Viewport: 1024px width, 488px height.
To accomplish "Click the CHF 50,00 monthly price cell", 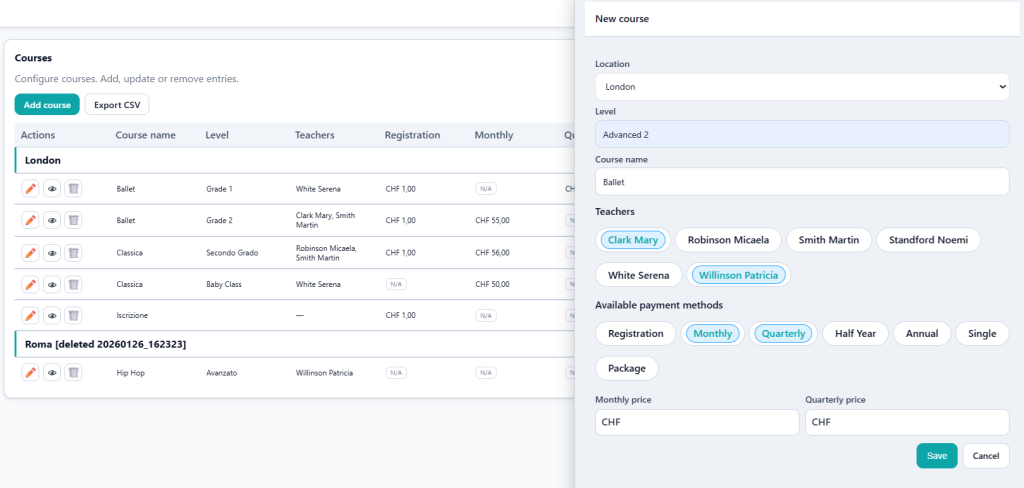I will pyautogui.click(x=492, y=284).
